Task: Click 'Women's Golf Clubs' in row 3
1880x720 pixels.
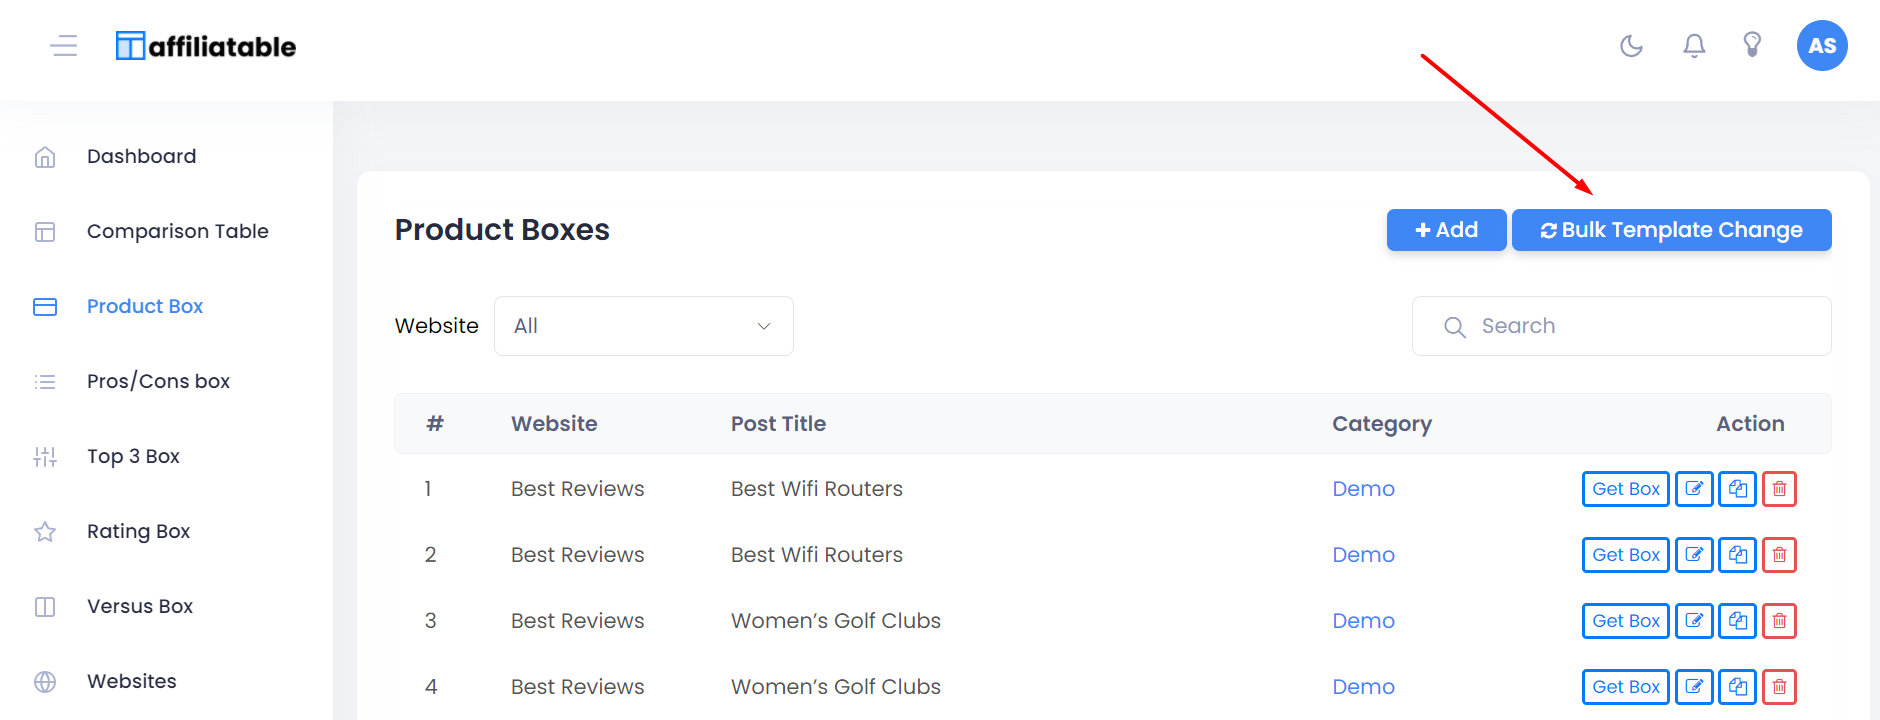Action: pos(836,621)
